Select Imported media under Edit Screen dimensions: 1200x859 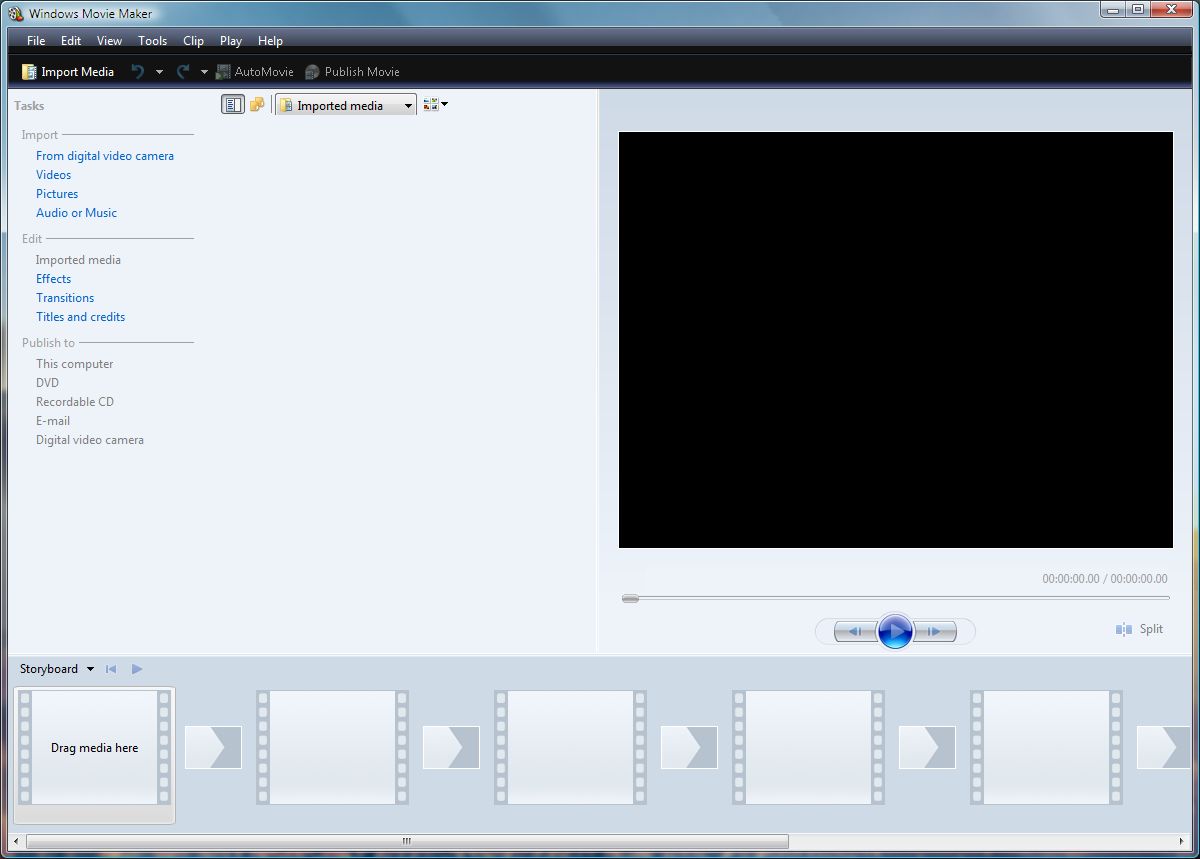(x=78, y=260)
